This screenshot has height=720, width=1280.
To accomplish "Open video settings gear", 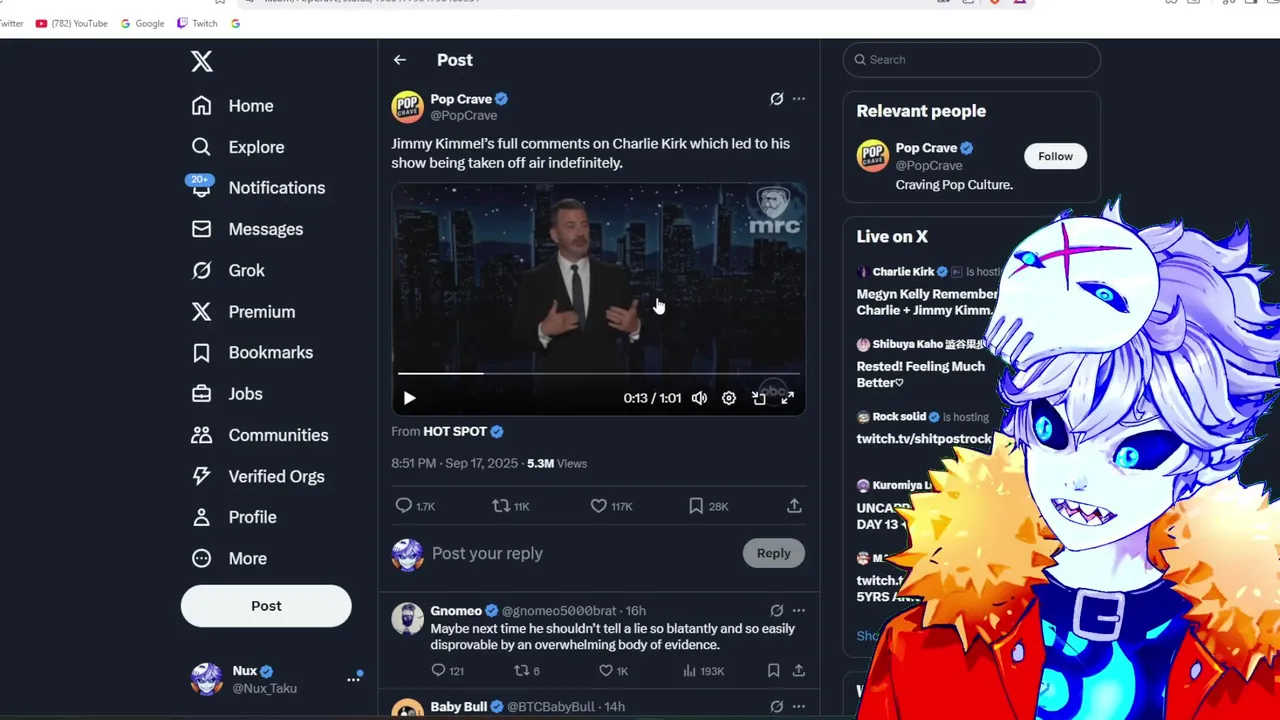I will (729, 398).
